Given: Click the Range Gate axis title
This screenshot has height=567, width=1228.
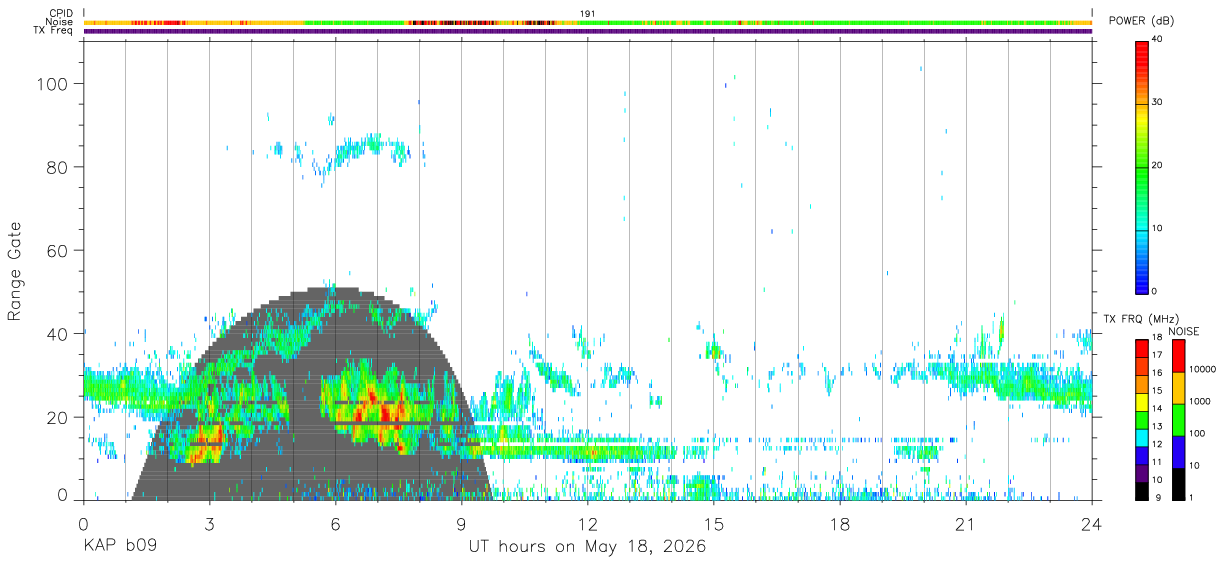Looking at the screenshot, I should [15, 271].
